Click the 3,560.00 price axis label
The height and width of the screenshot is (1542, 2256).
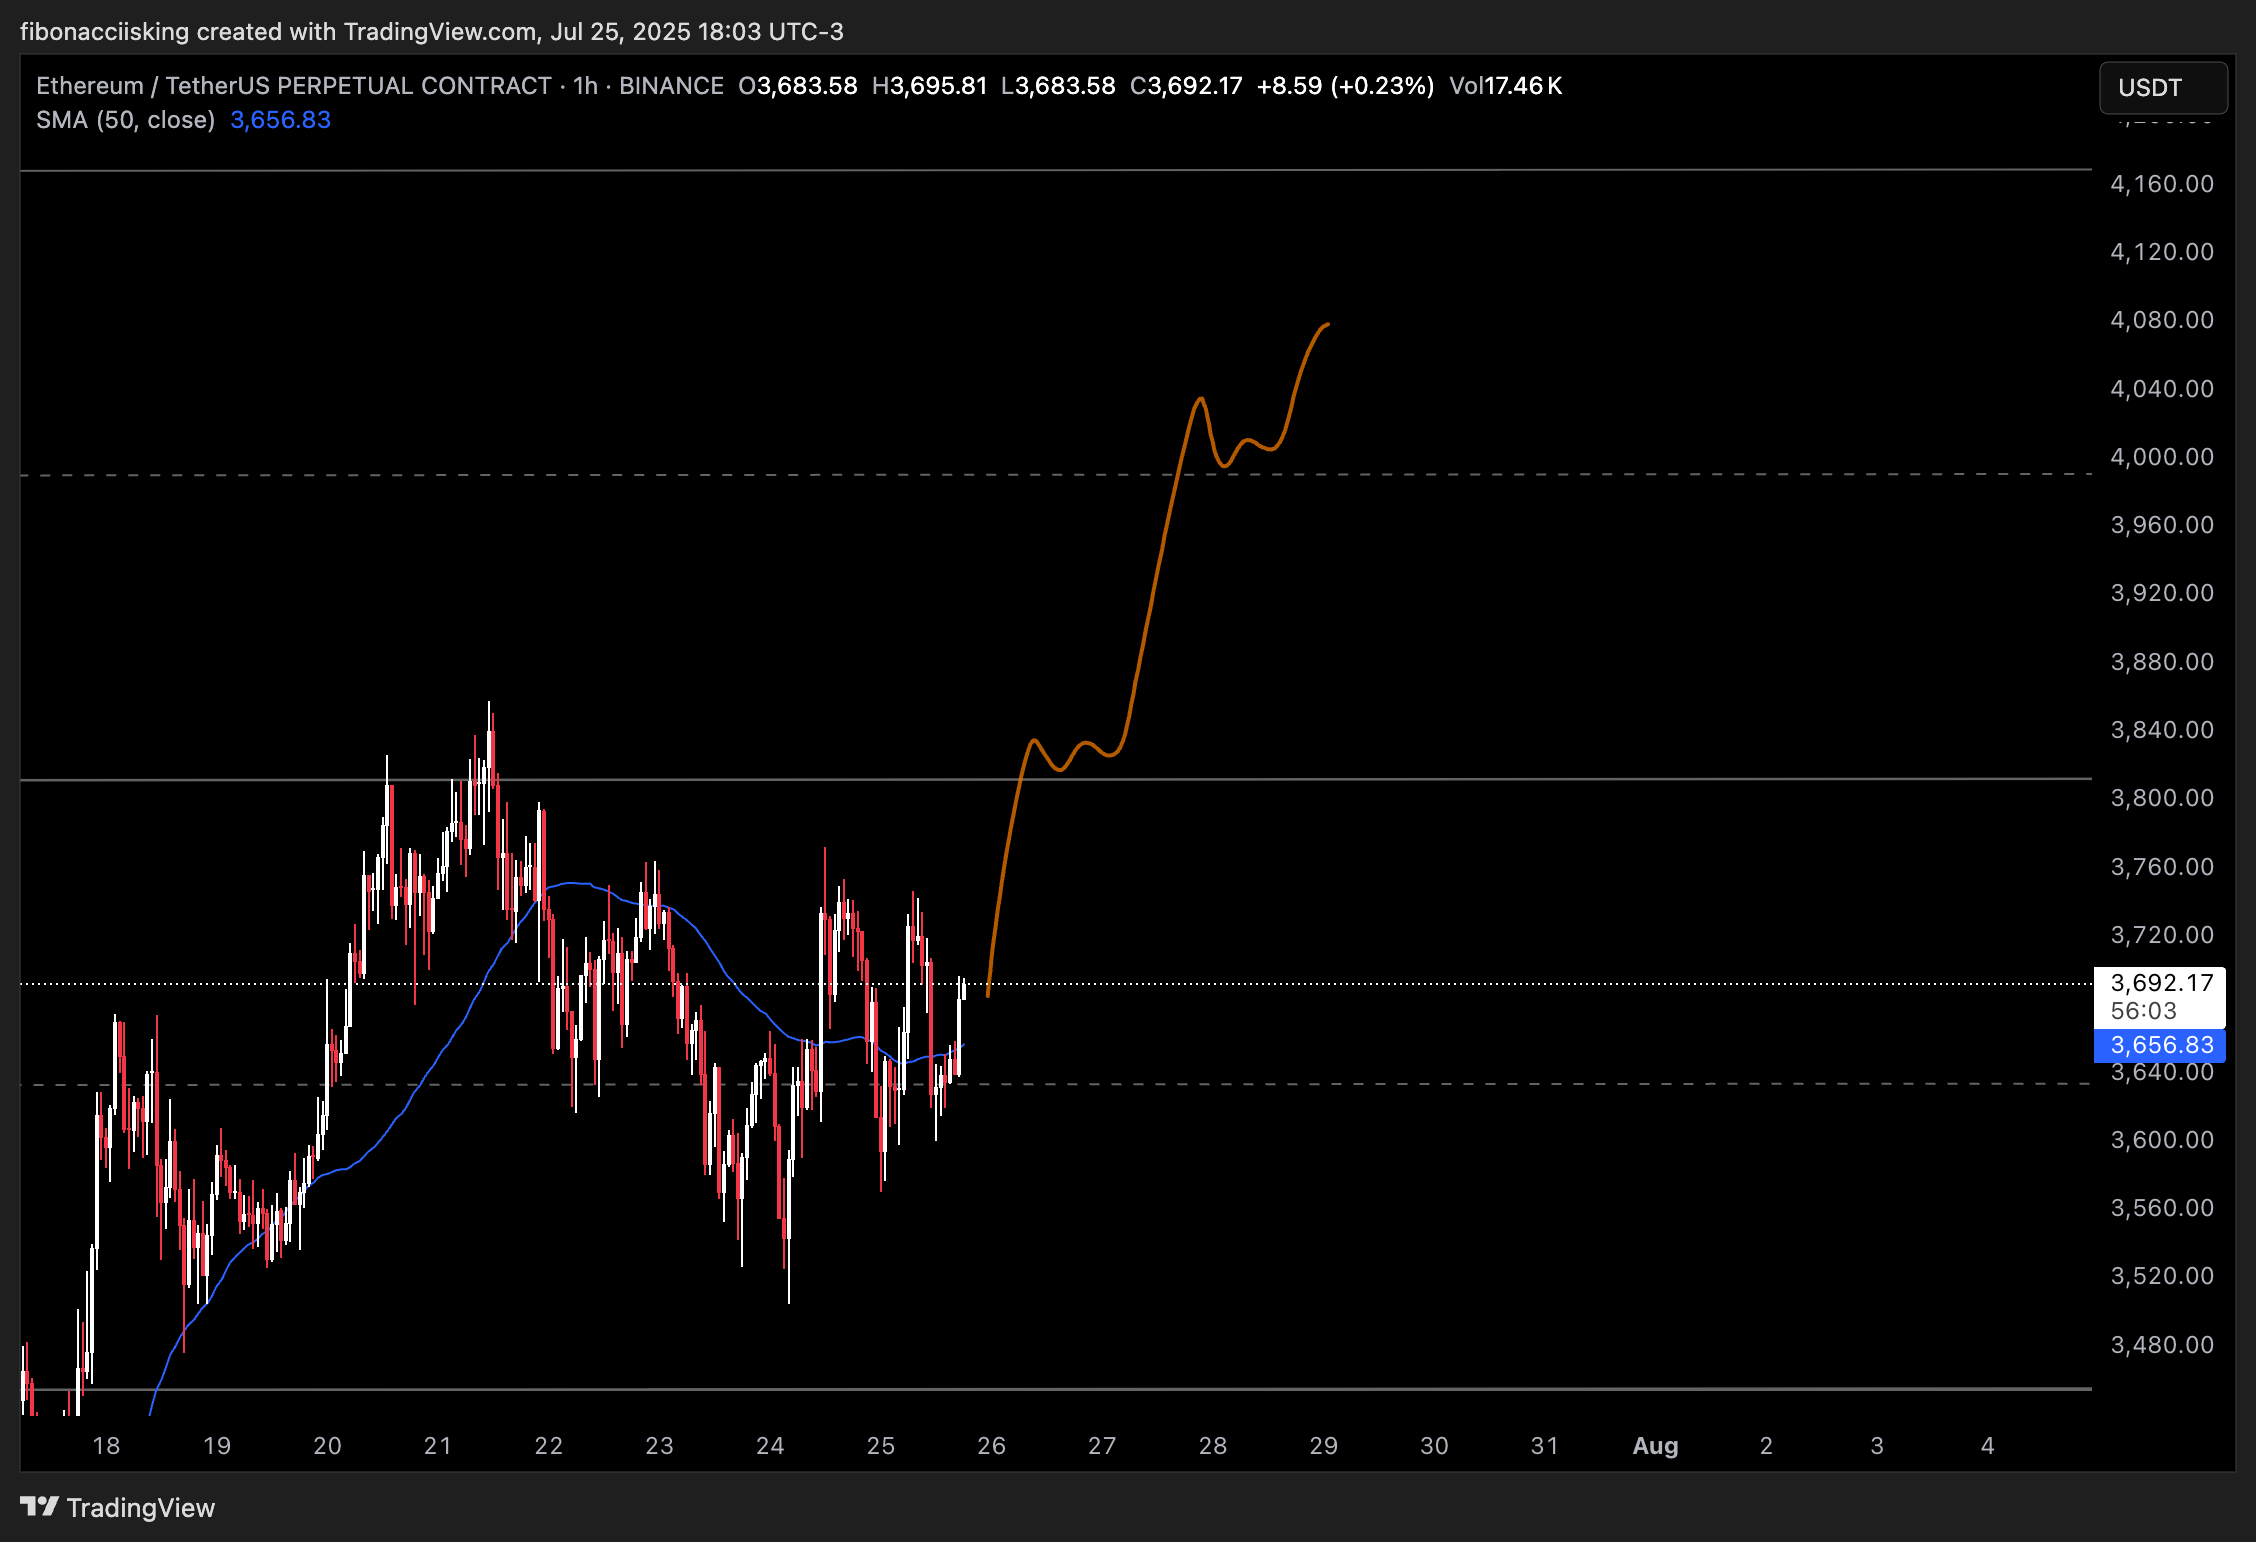pyautogui.click(x=2162, y=1208)
